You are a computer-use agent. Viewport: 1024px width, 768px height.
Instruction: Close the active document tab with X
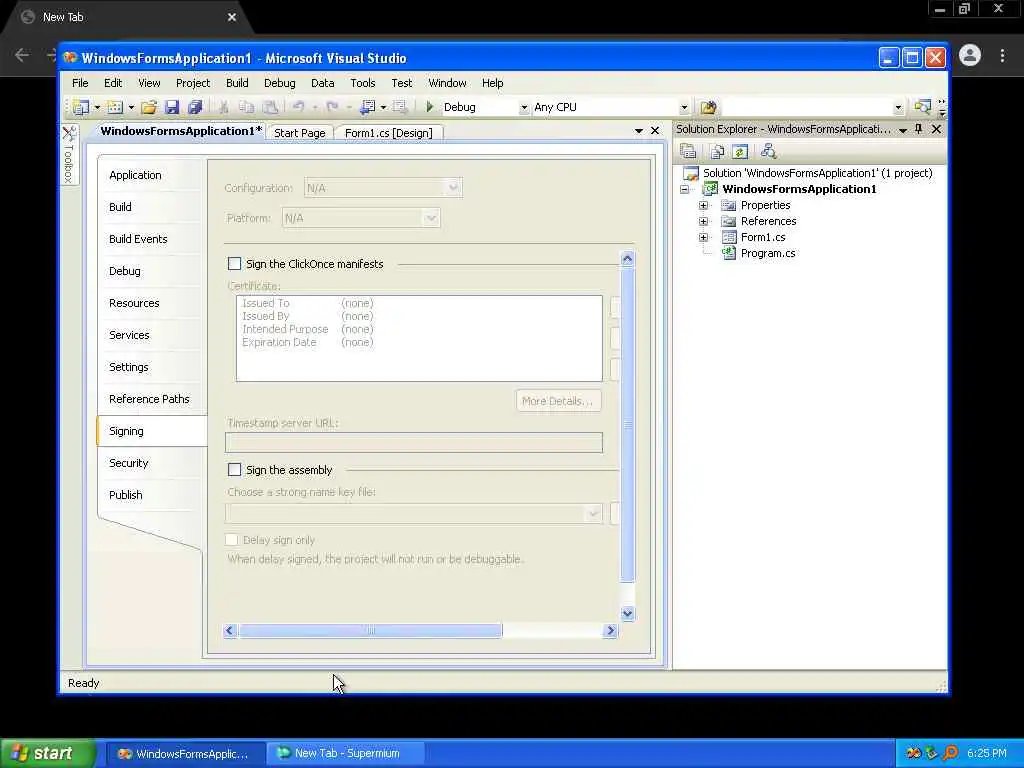pyautogui.click(x=655, y=131)
